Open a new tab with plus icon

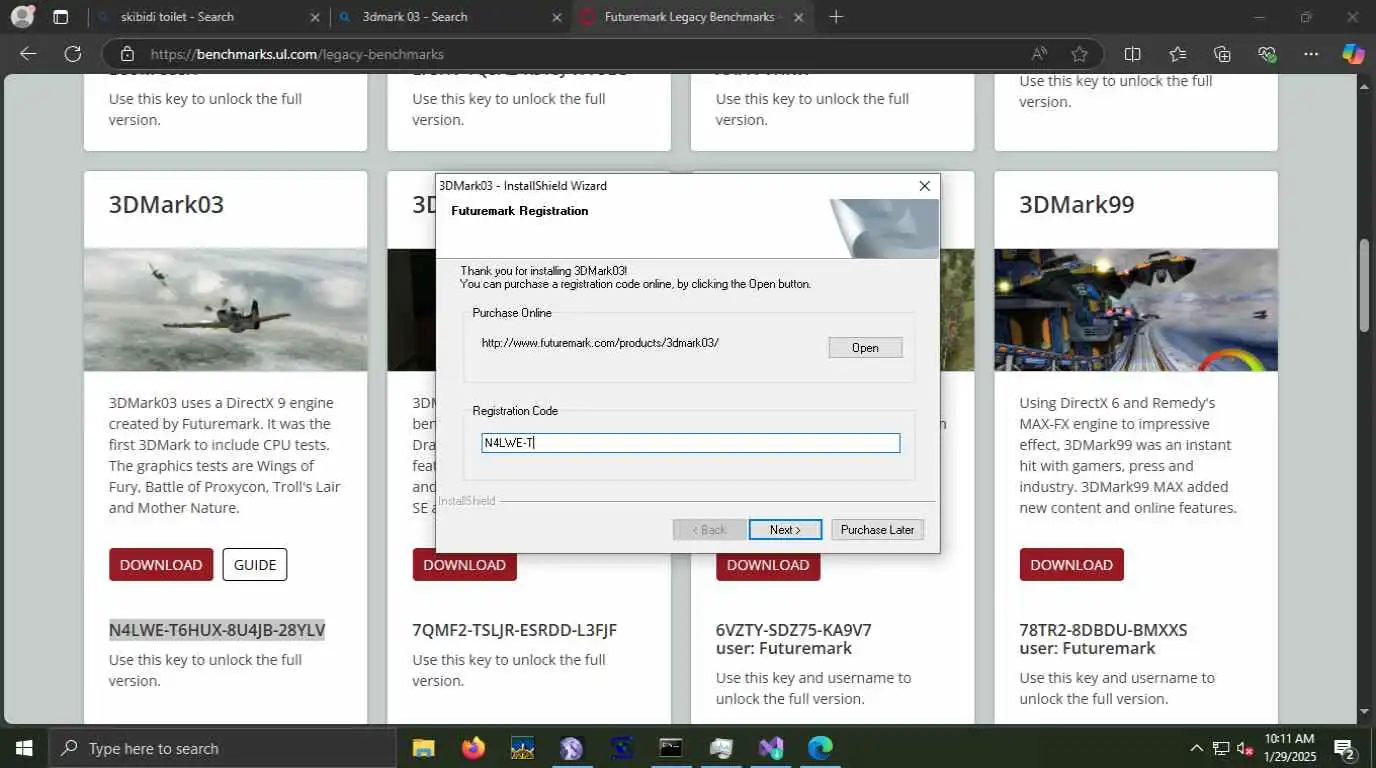[x=836, y=17]
